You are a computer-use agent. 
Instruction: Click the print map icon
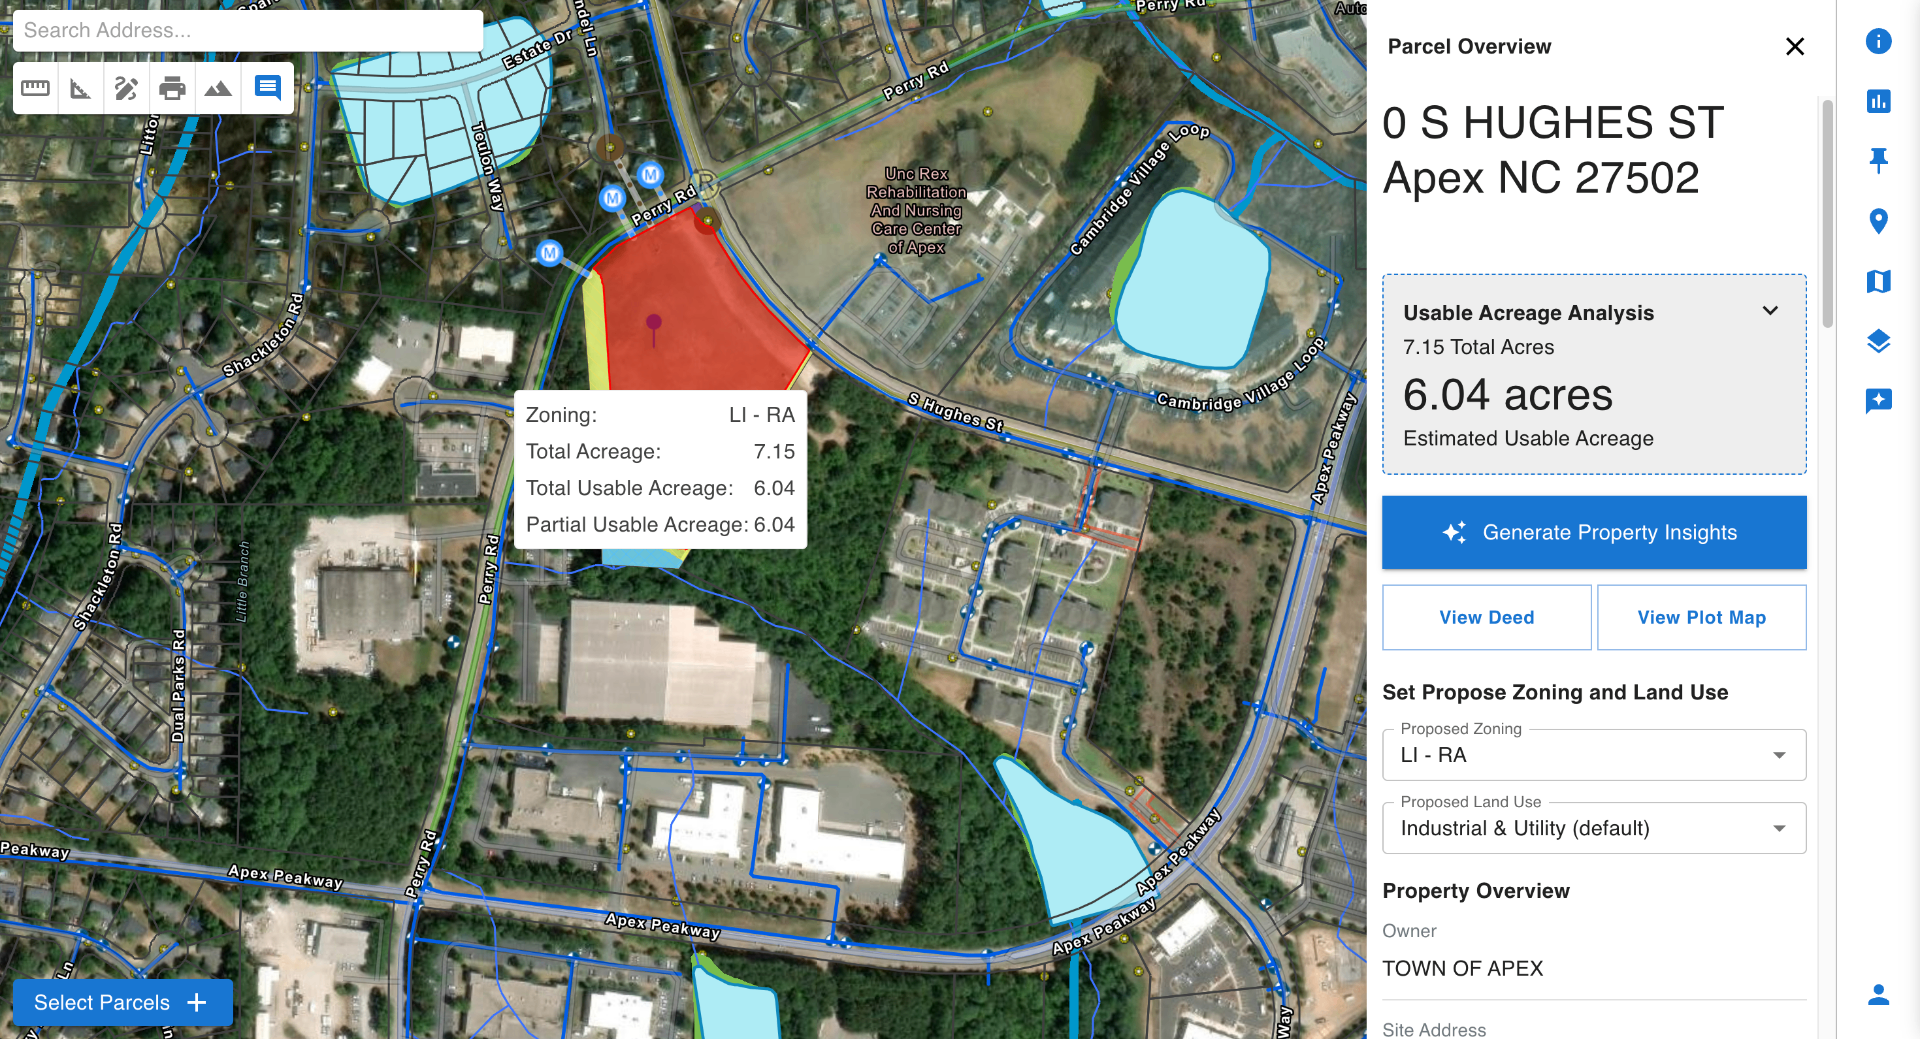pyautogui.click(x=173, y=88)
